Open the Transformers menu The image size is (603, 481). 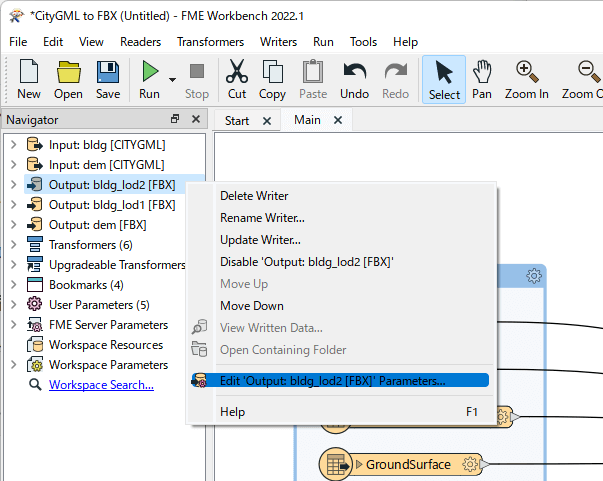[210, 42]
